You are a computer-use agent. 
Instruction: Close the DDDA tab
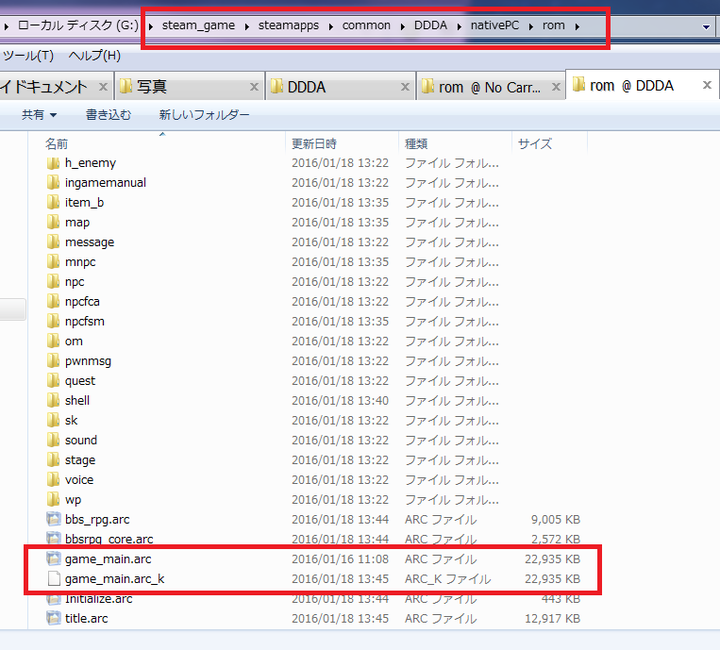coord(405,87)
